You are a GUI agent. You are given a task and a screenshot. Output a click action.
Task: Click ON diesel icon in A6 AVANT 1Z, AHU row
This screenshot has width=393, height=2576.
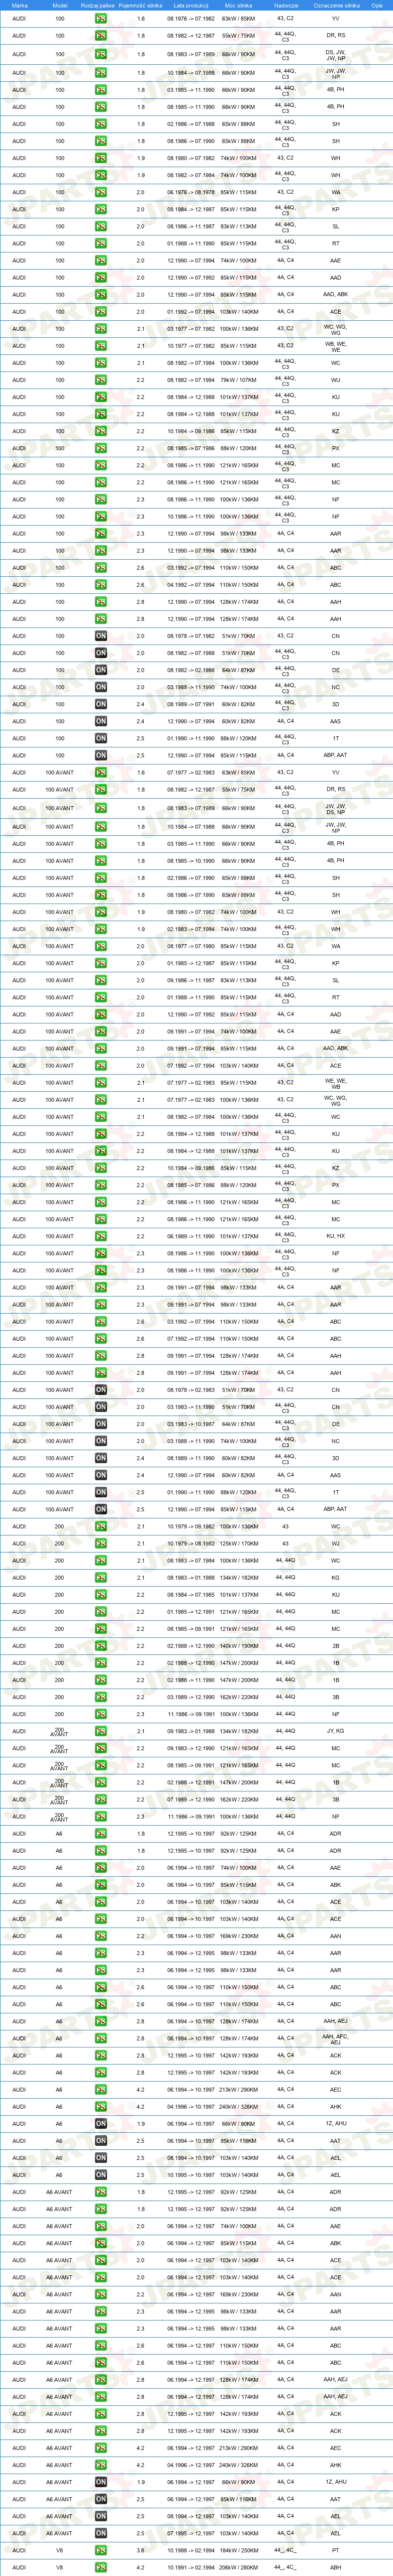point(101,2482)
